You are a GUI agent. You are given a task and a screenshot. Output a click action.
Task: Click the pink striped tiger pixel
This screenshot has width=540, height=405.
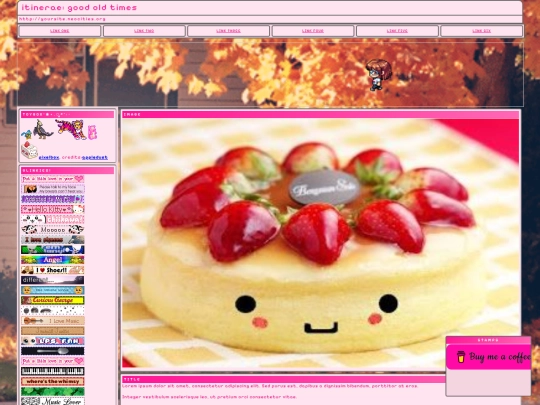click(71, 129)
